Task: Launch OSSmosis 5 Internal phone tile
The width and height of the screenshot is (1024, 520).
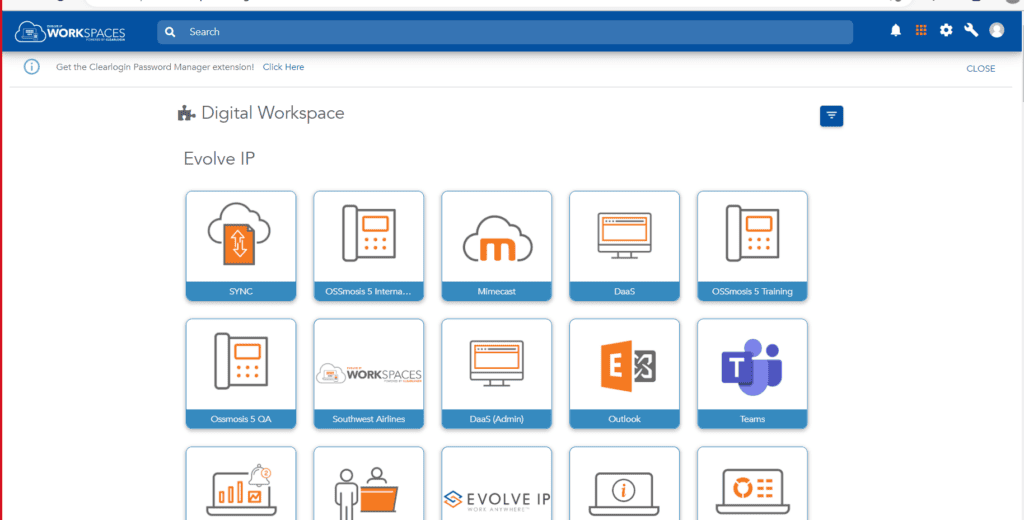Action: [369, 246]
